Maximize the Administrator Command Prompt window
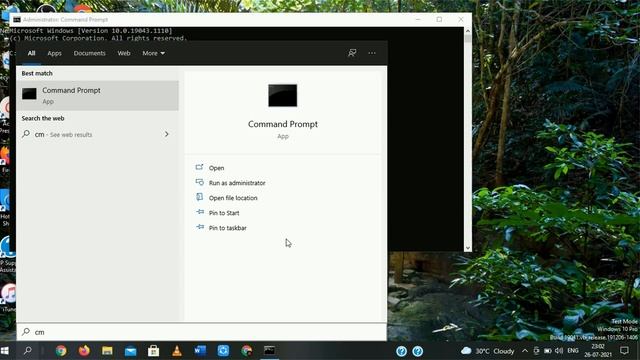The width and height of the screenshot is (640, 360). (439, 19)
